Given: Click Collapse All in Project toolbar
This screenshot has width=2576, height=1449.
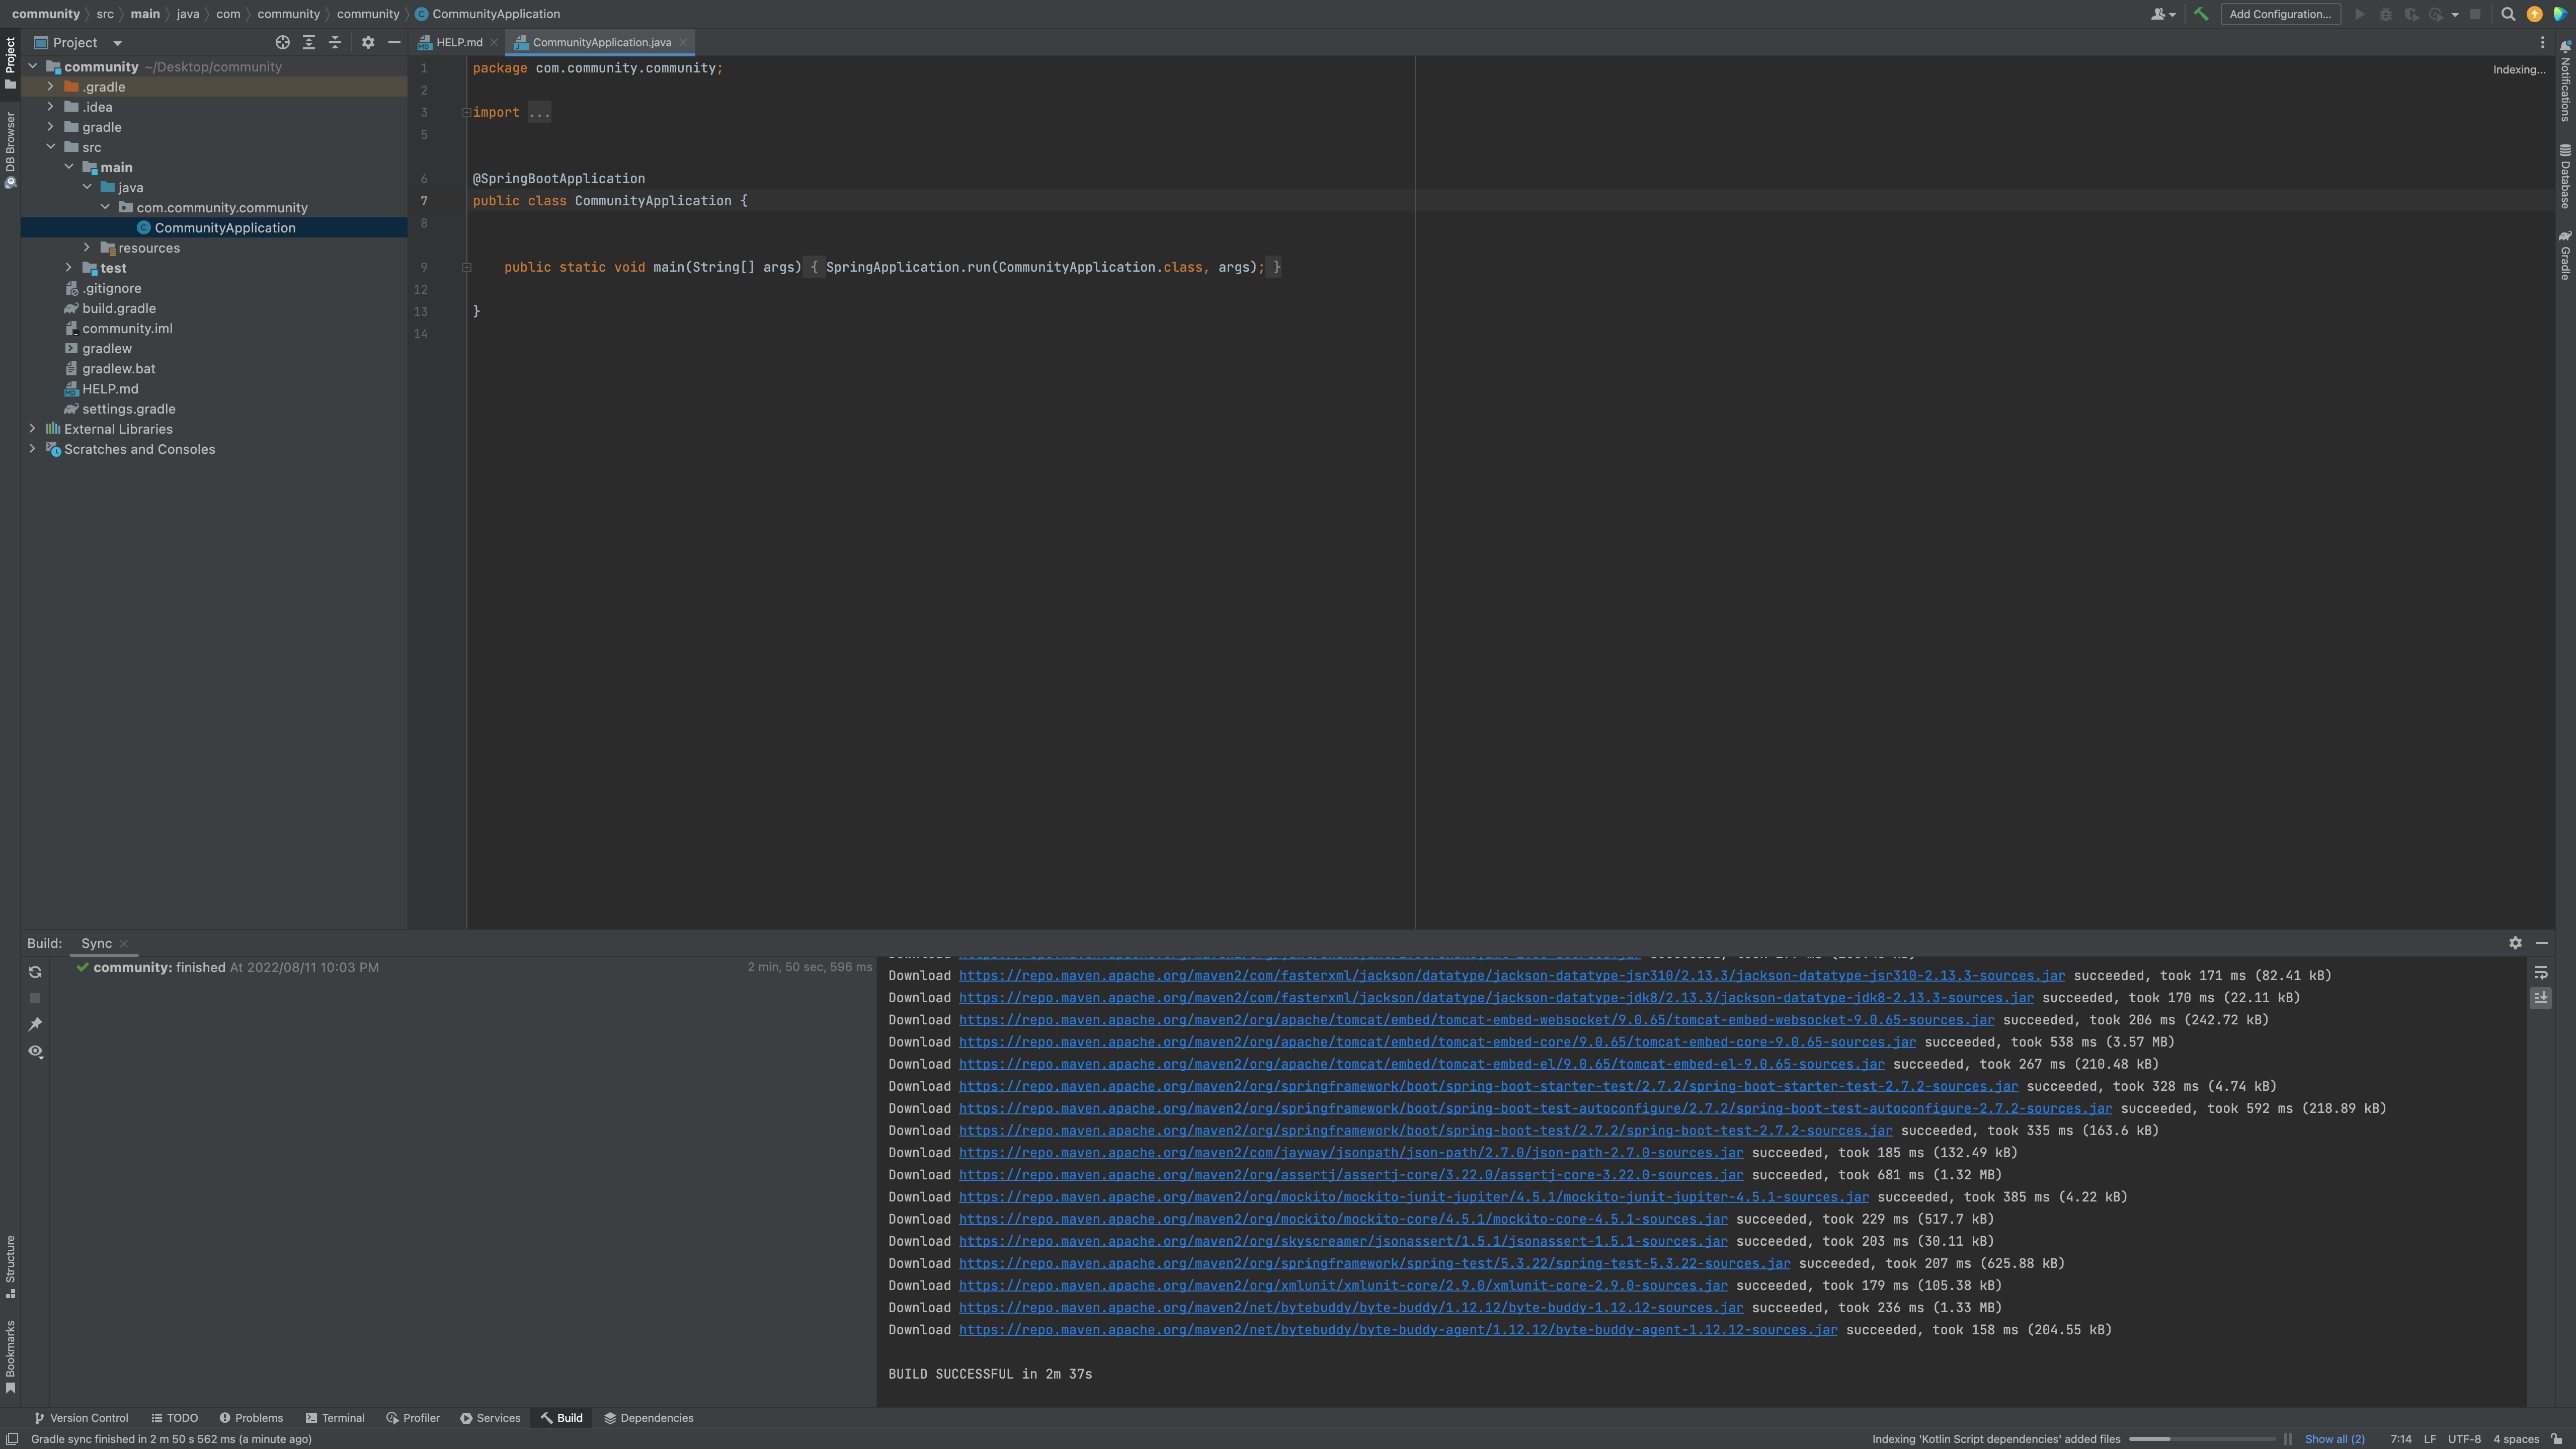Looking at the screenshot, I should (x=335, y=42).
